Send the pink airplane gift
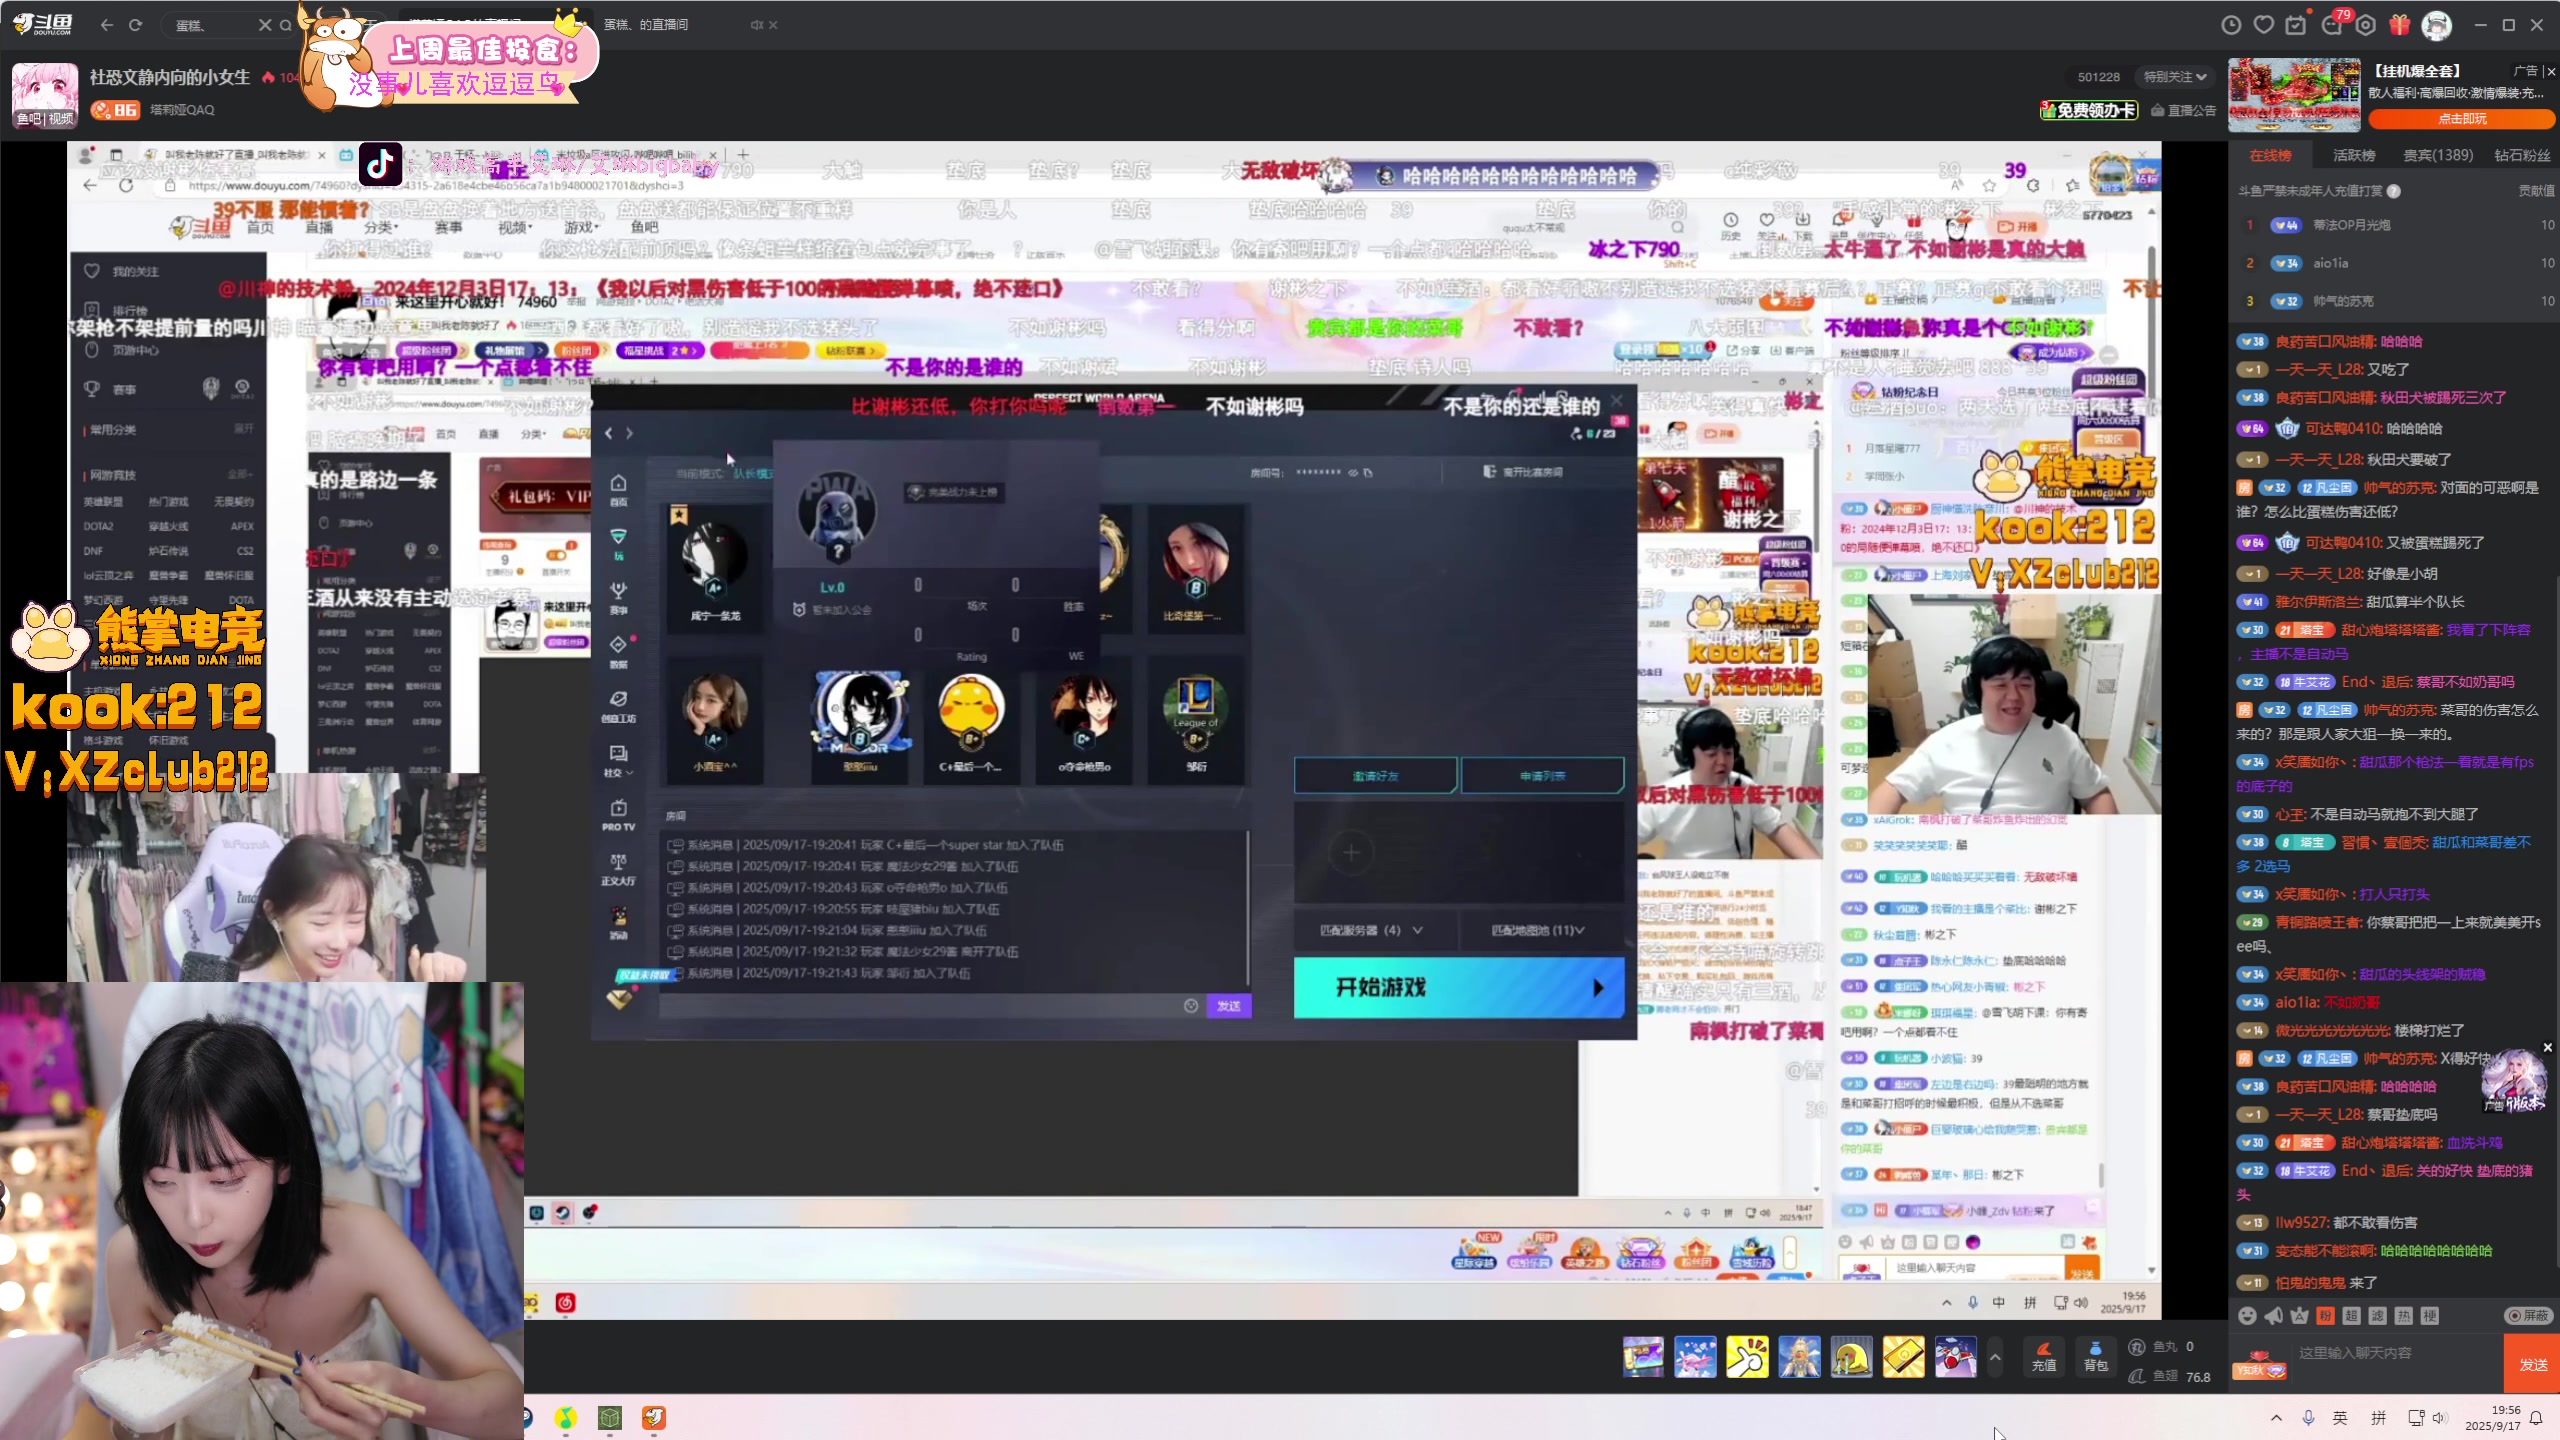This screenshot has height=1440, width=2560. (1695, 1357)
